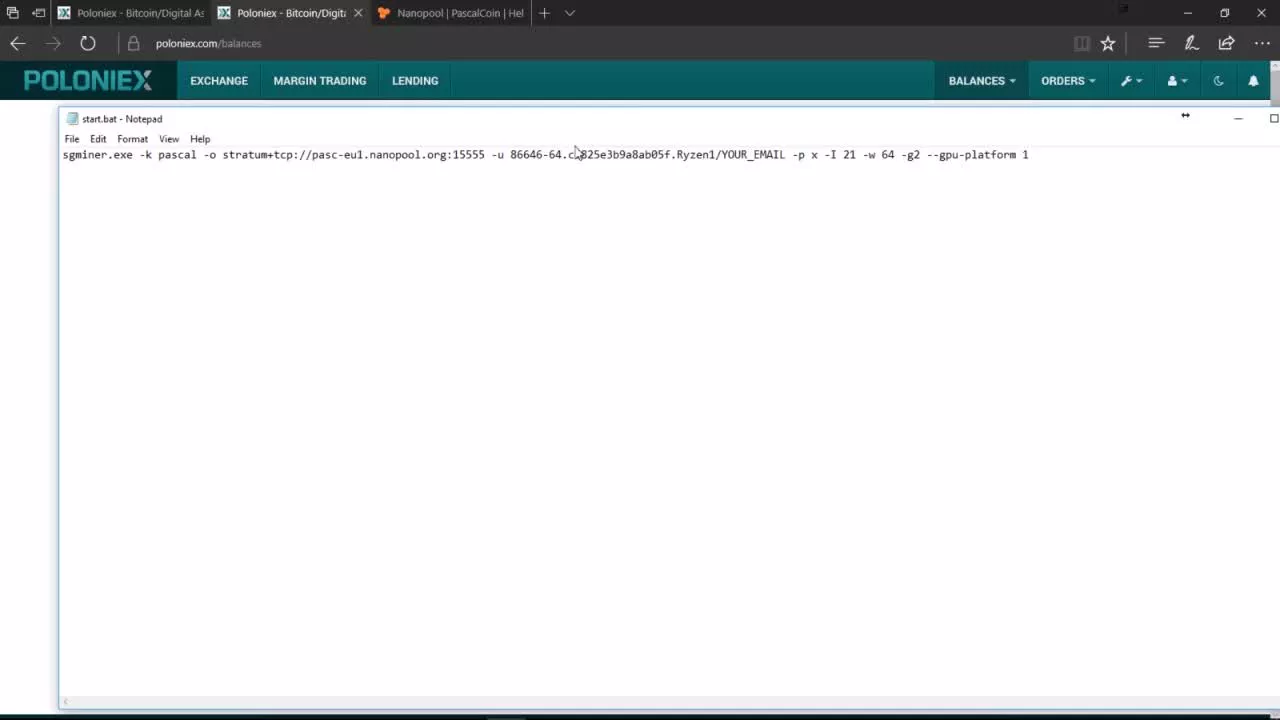This screenshot has width=1280, height=720.
Task: Minimize the Edge browser window
Action: 1187,13
